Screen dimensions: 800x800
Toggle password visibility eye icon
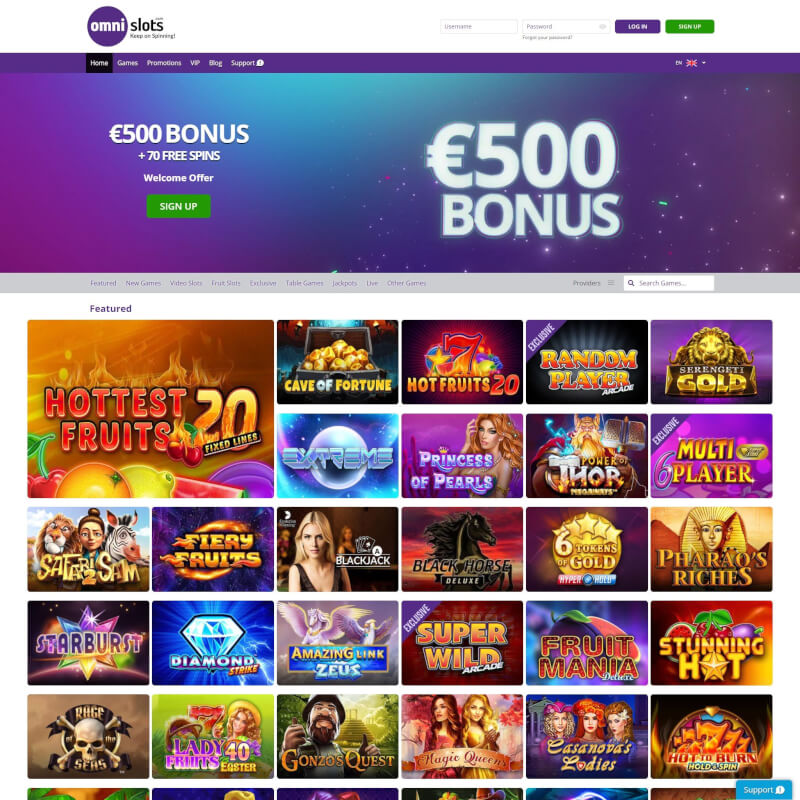603,27
